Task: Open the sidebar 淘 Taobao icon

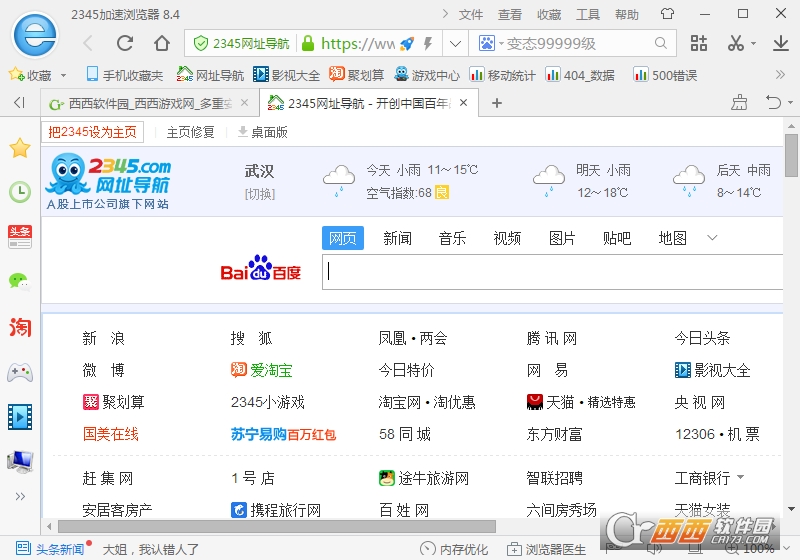Action: 20,327
